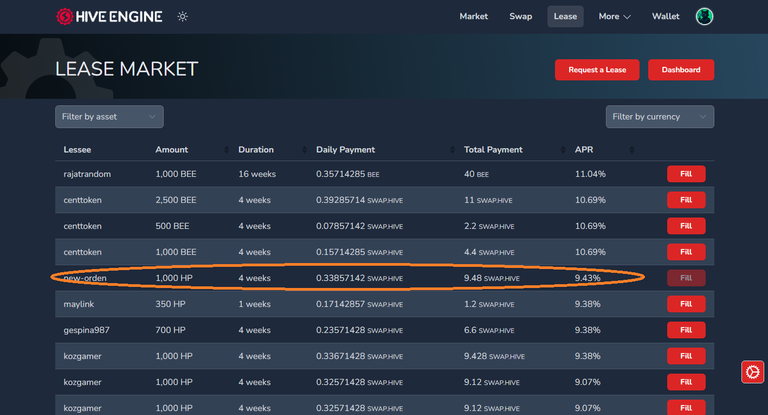Expand the More menu

(614, 17)
